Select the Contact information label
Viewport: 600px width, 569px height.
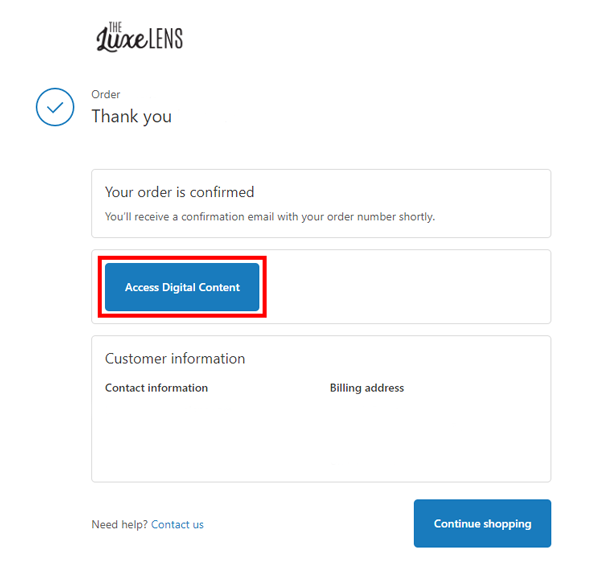(156, 388)
